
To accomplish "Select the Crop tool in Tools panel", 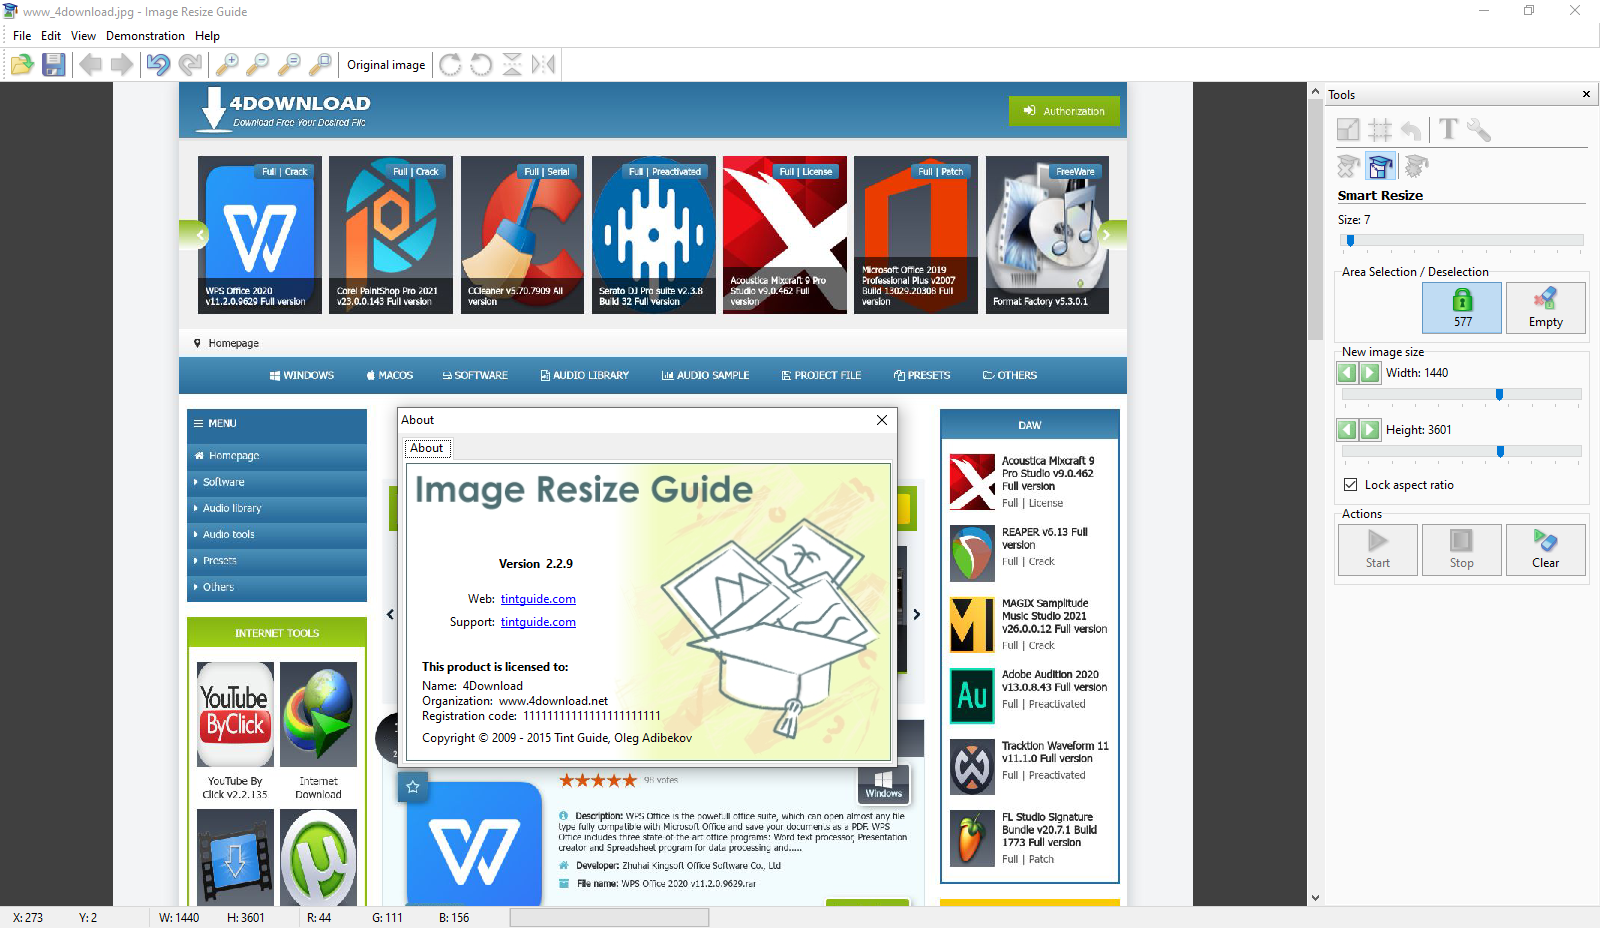I will (1380, 129).
